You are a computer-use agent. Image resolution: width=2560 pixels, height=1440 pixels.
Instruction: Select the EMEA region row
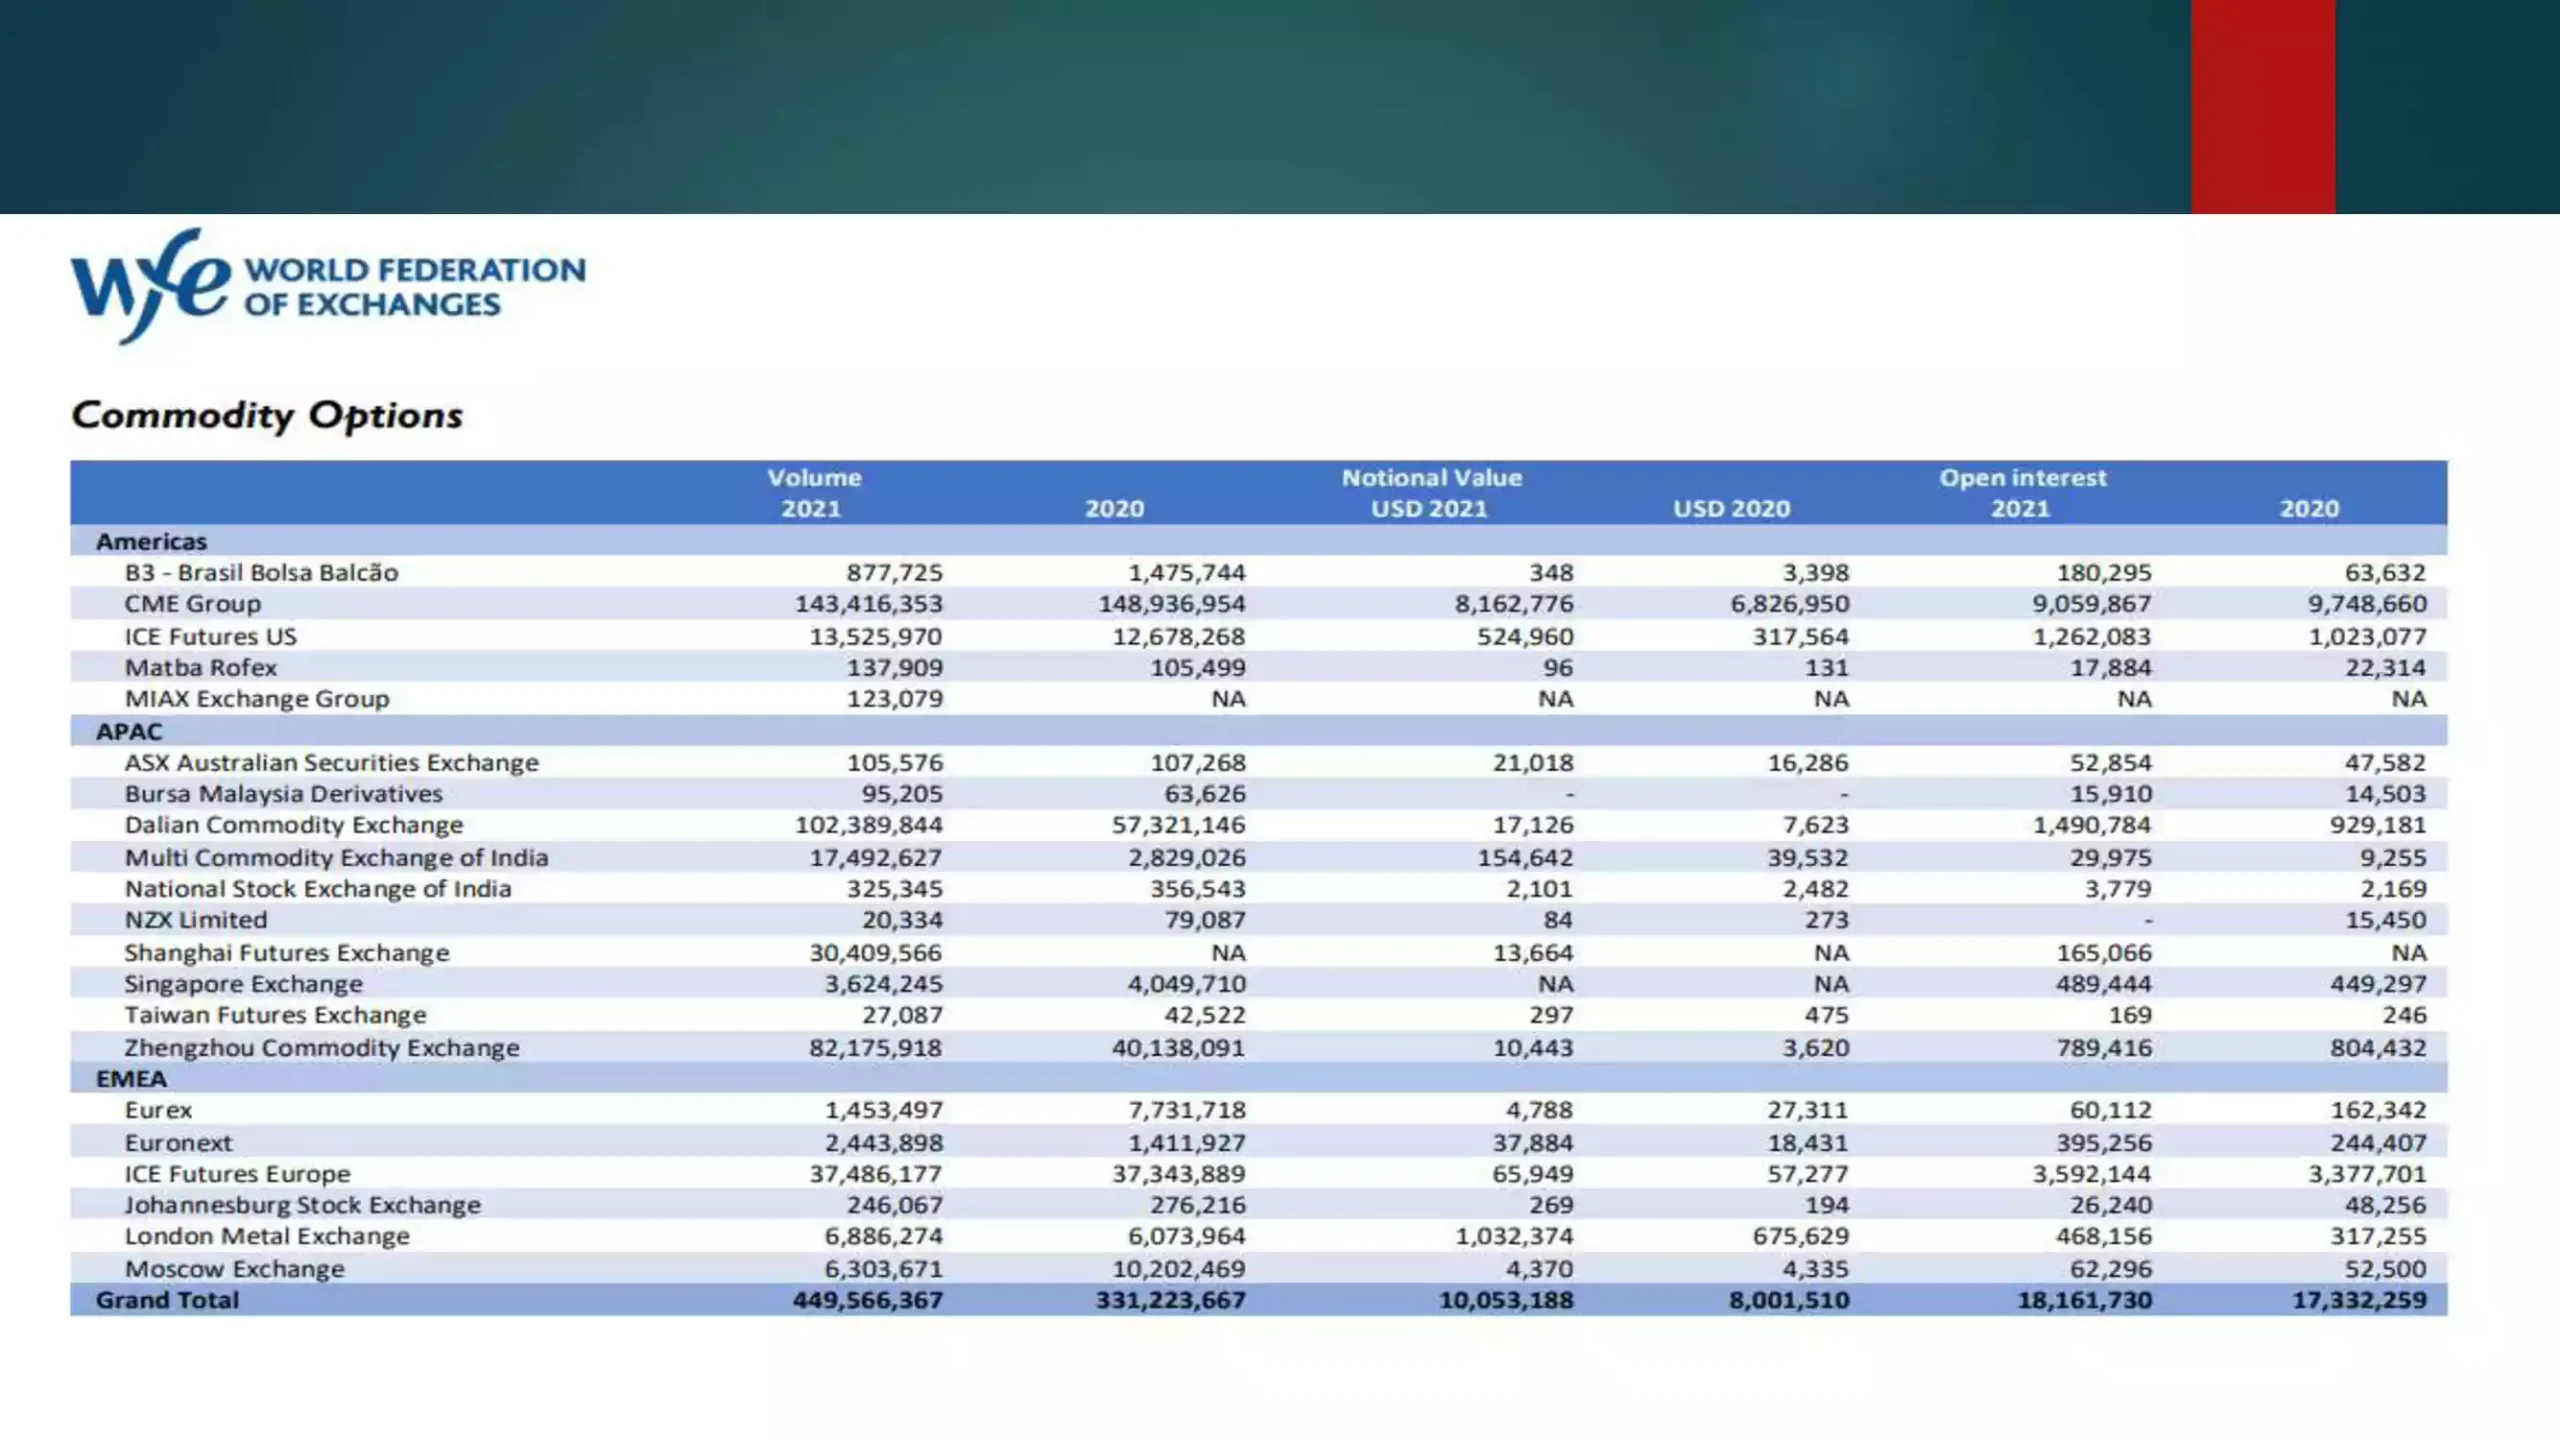click(1258, 1079)
